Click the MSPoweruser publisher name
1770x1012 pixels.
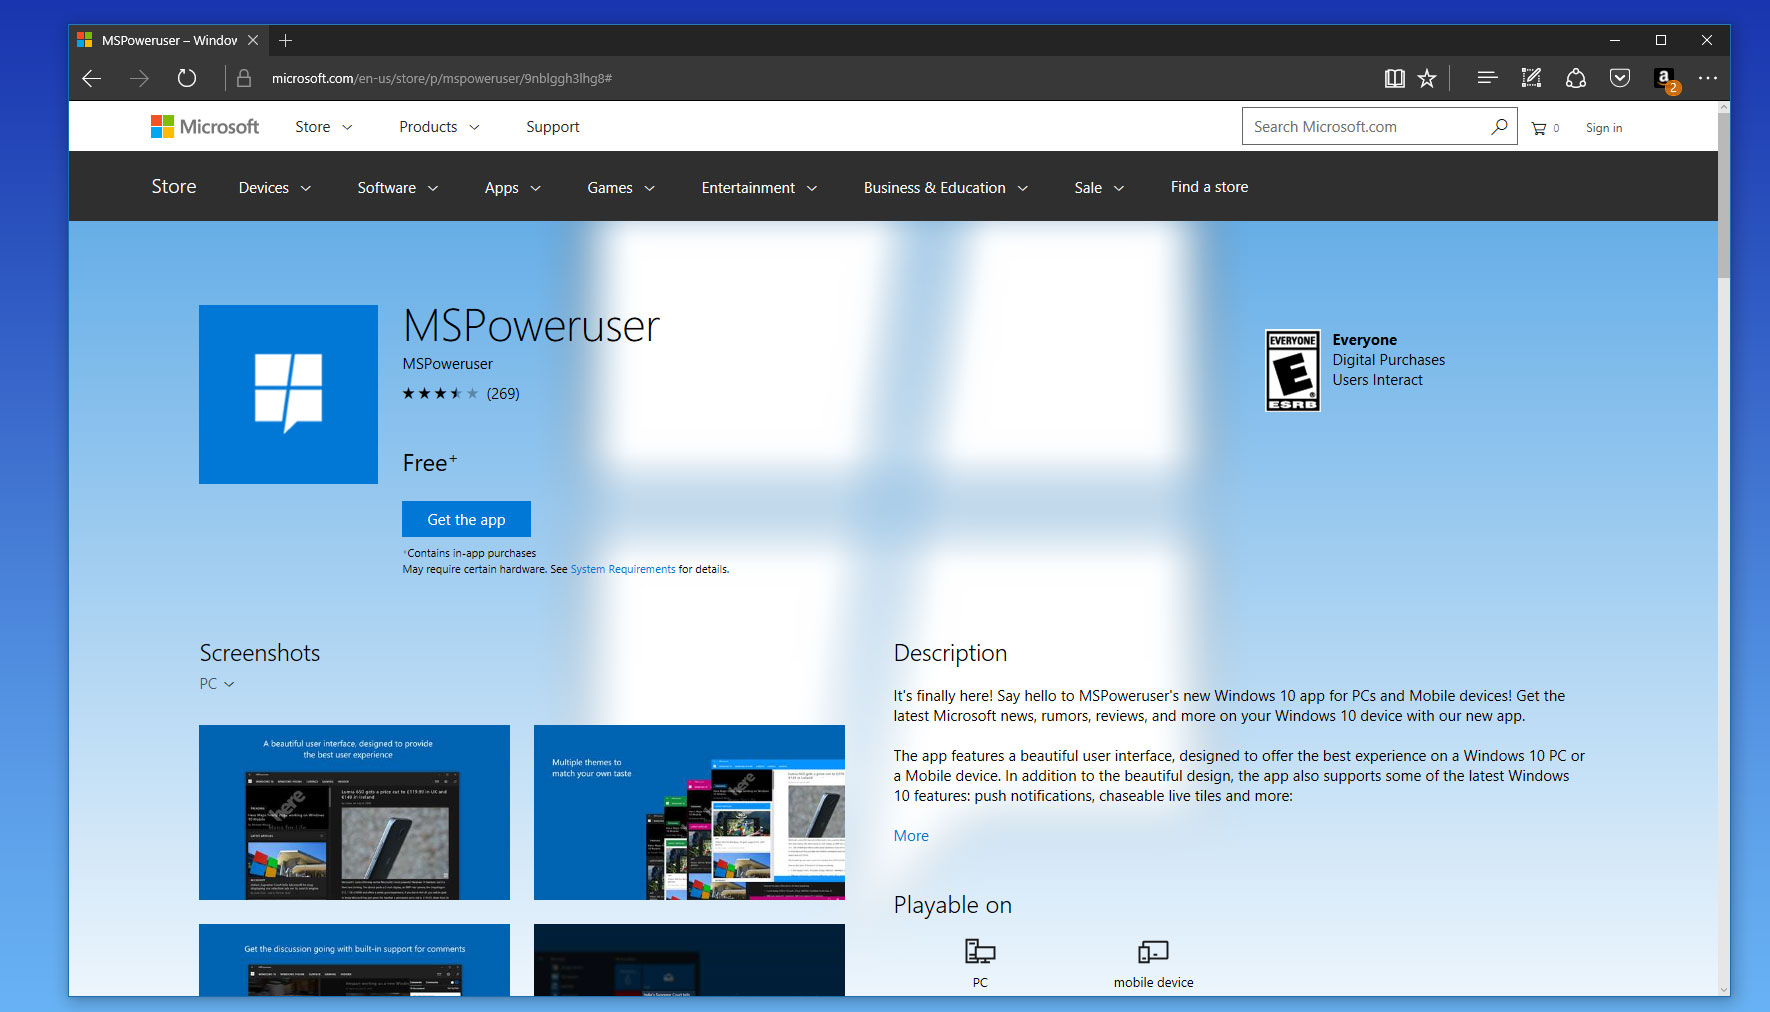click(448, 364)
